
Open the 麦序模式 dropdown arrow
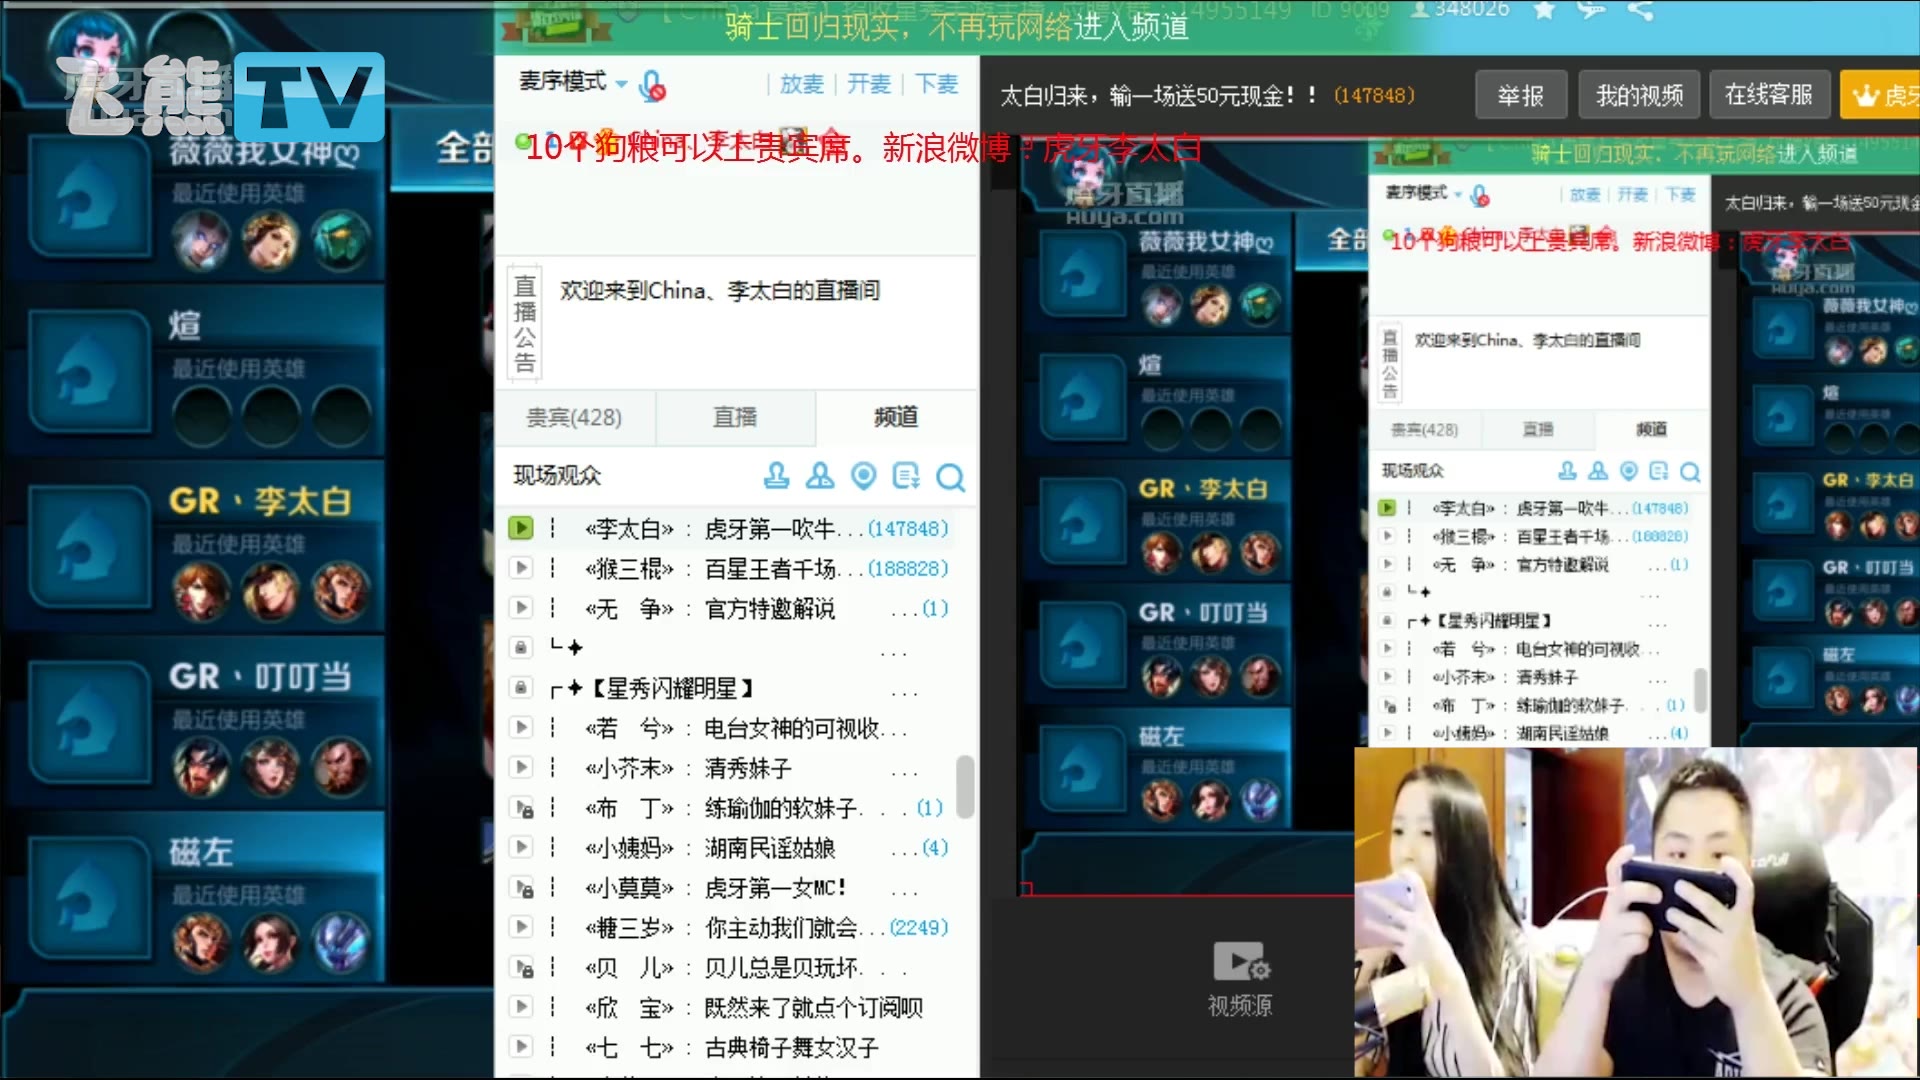[621, 84]
